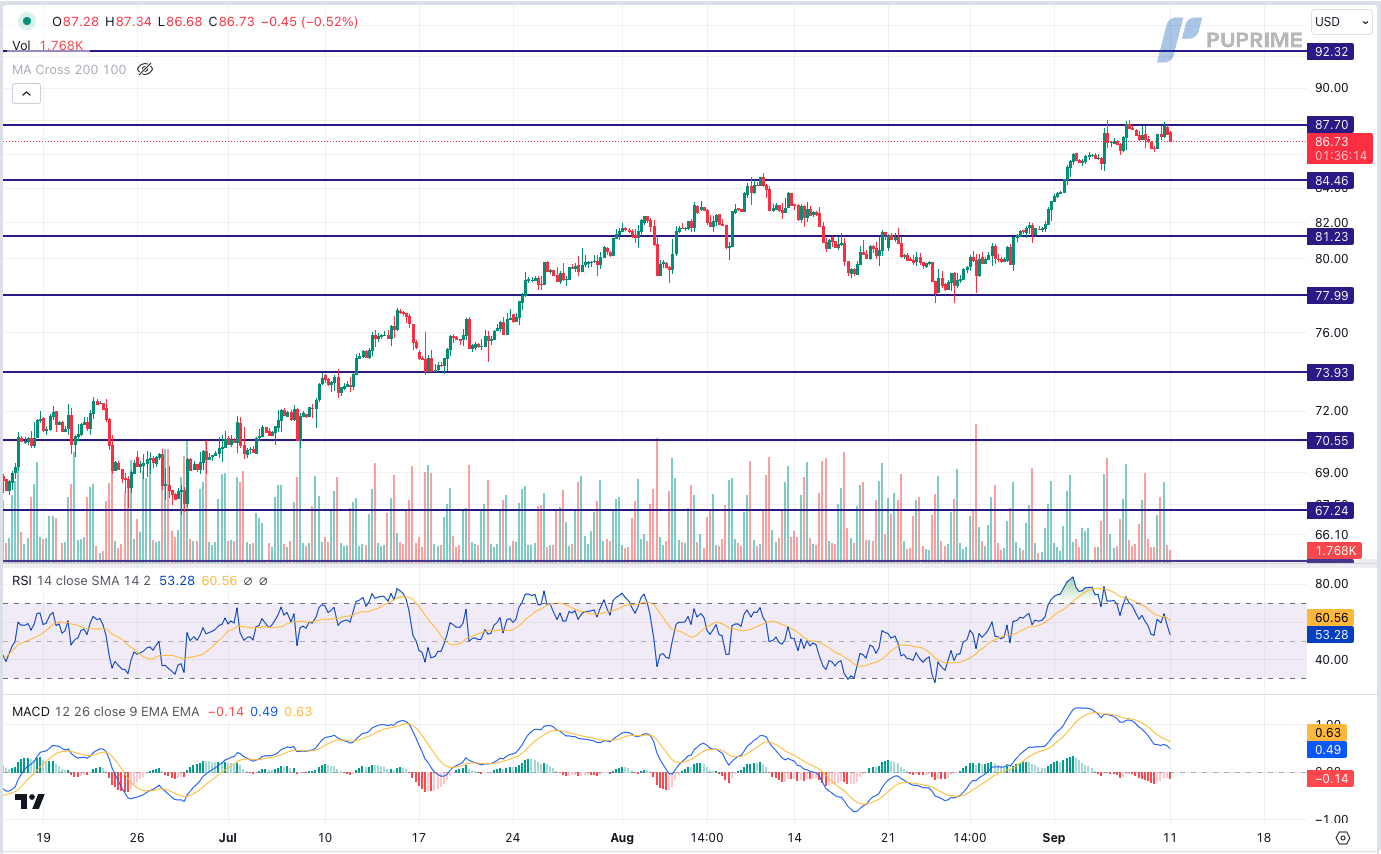The width and height of the screenshot is (1381, 854).
Task: Click the 81.23 horizontal line price label
Action: point(1331,237)
